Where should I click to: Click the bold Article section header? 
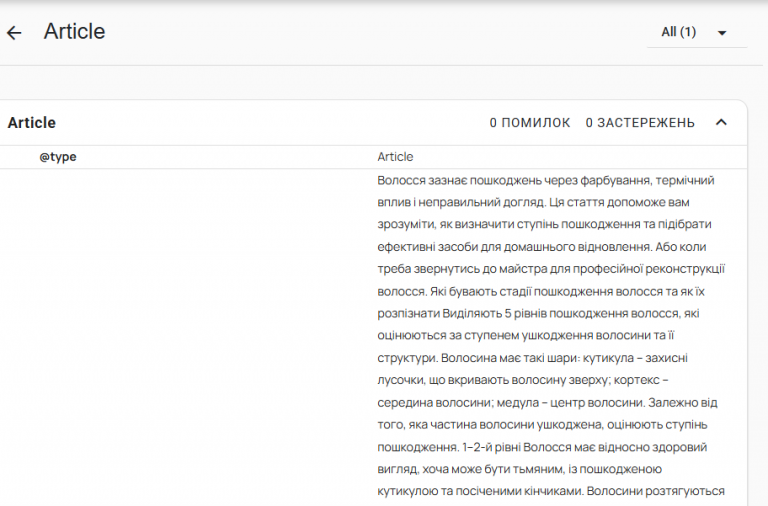[31, 122]
